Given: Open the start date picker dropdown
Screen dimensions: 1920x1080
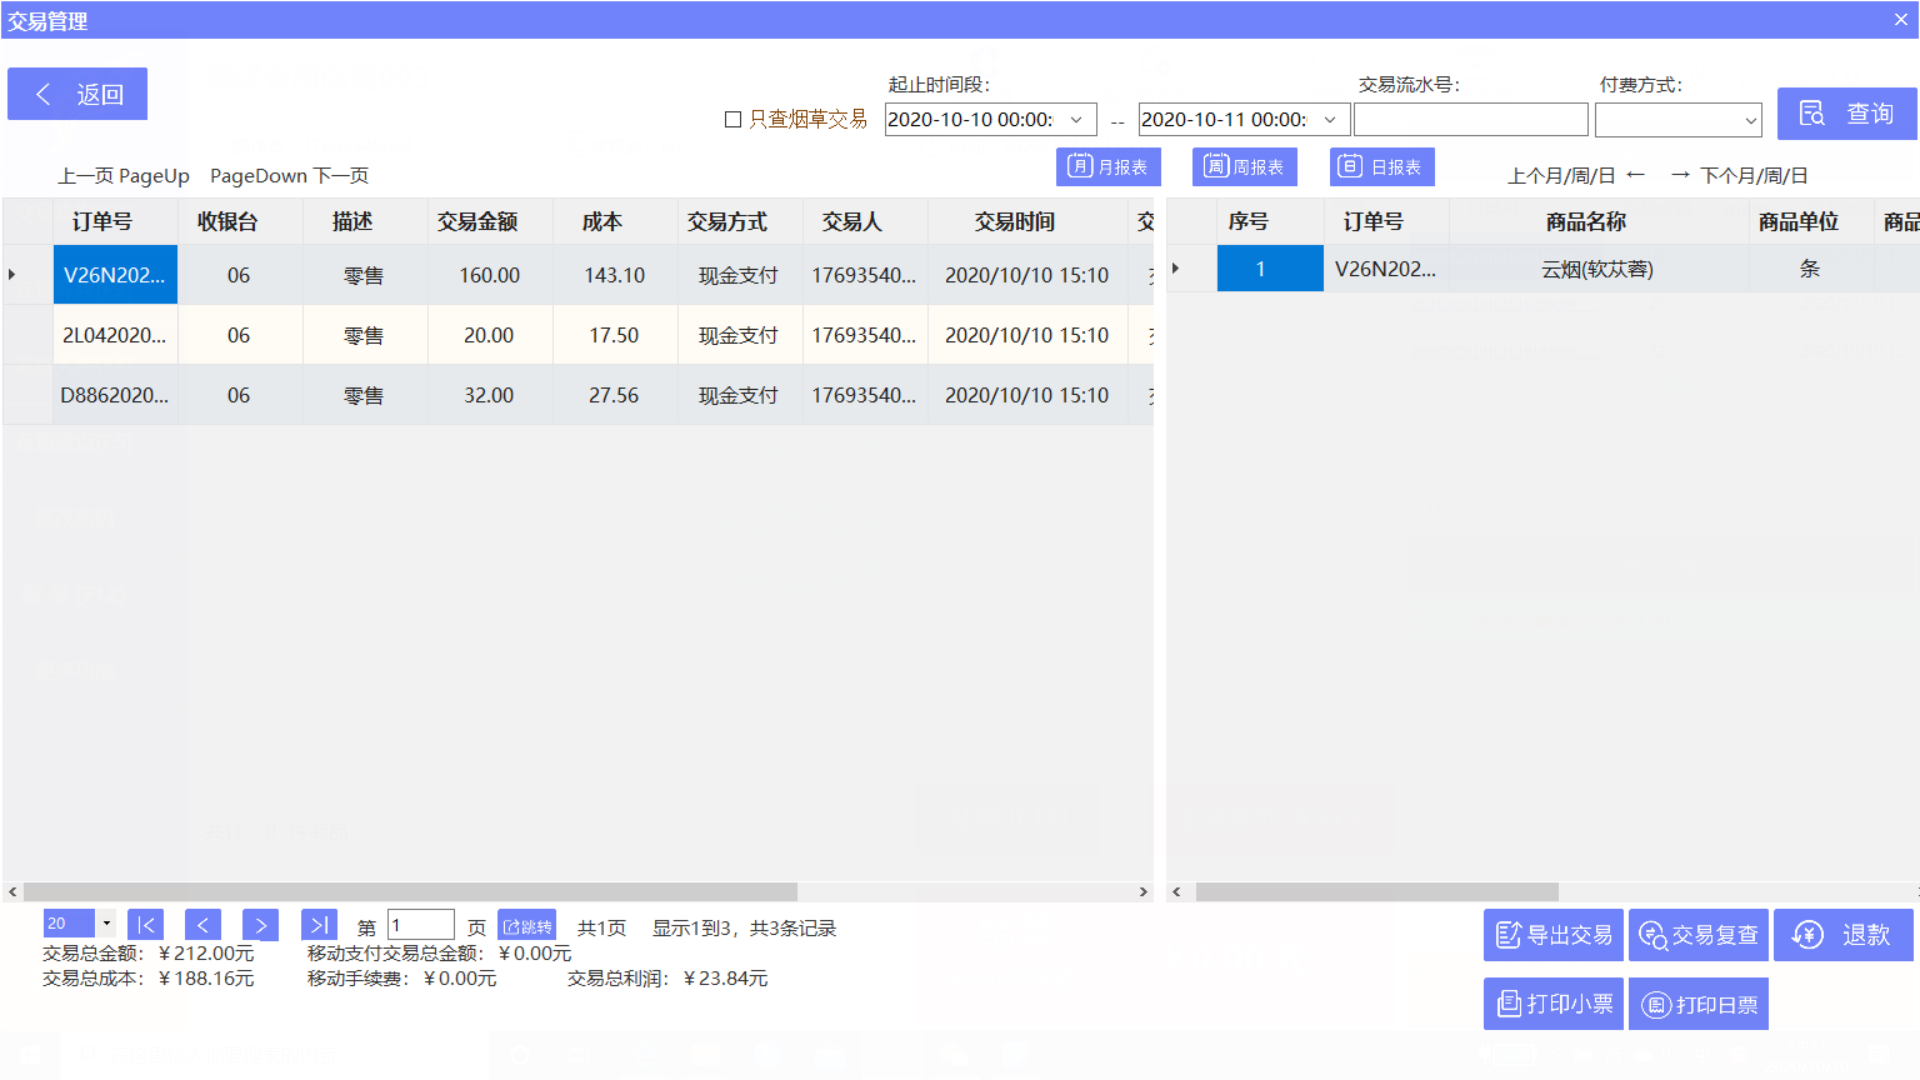Looking at the screenshot, I should tap(1077, 119).
